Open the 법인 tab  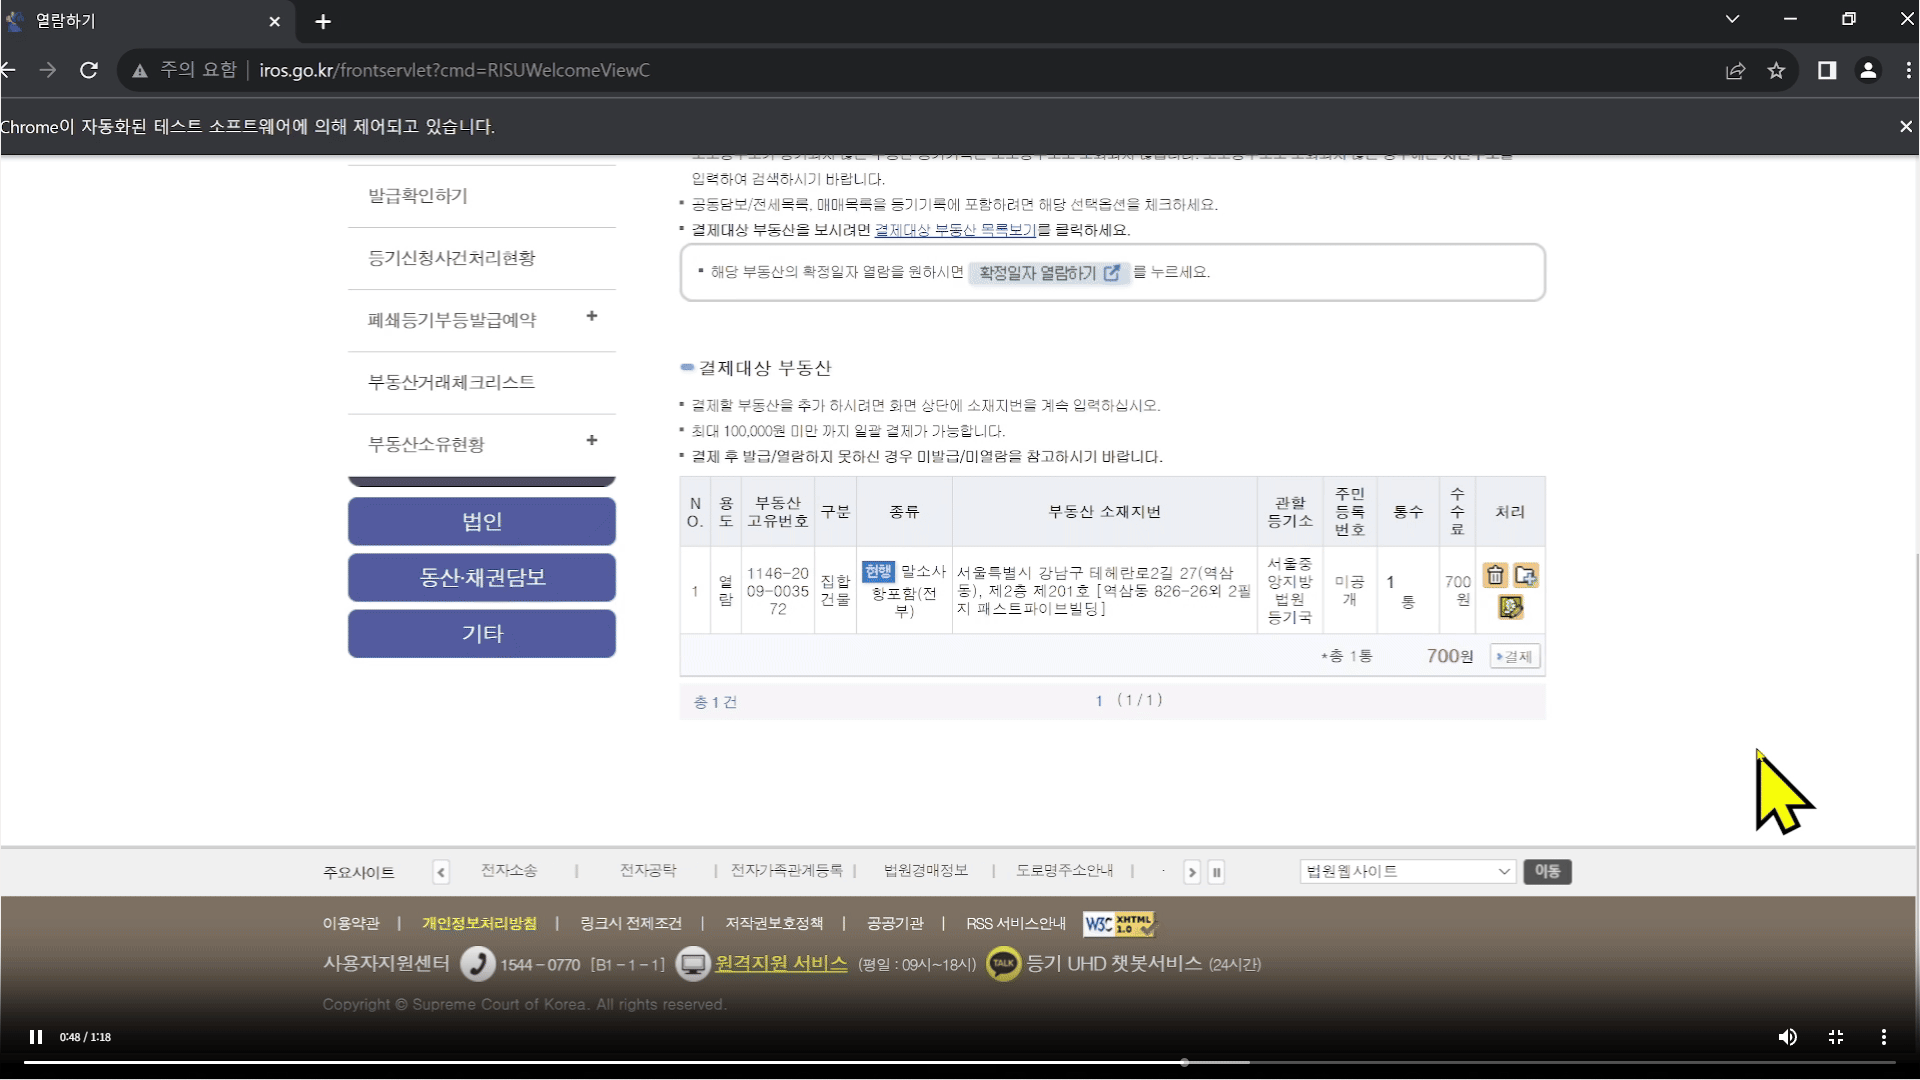coord(481,521)
